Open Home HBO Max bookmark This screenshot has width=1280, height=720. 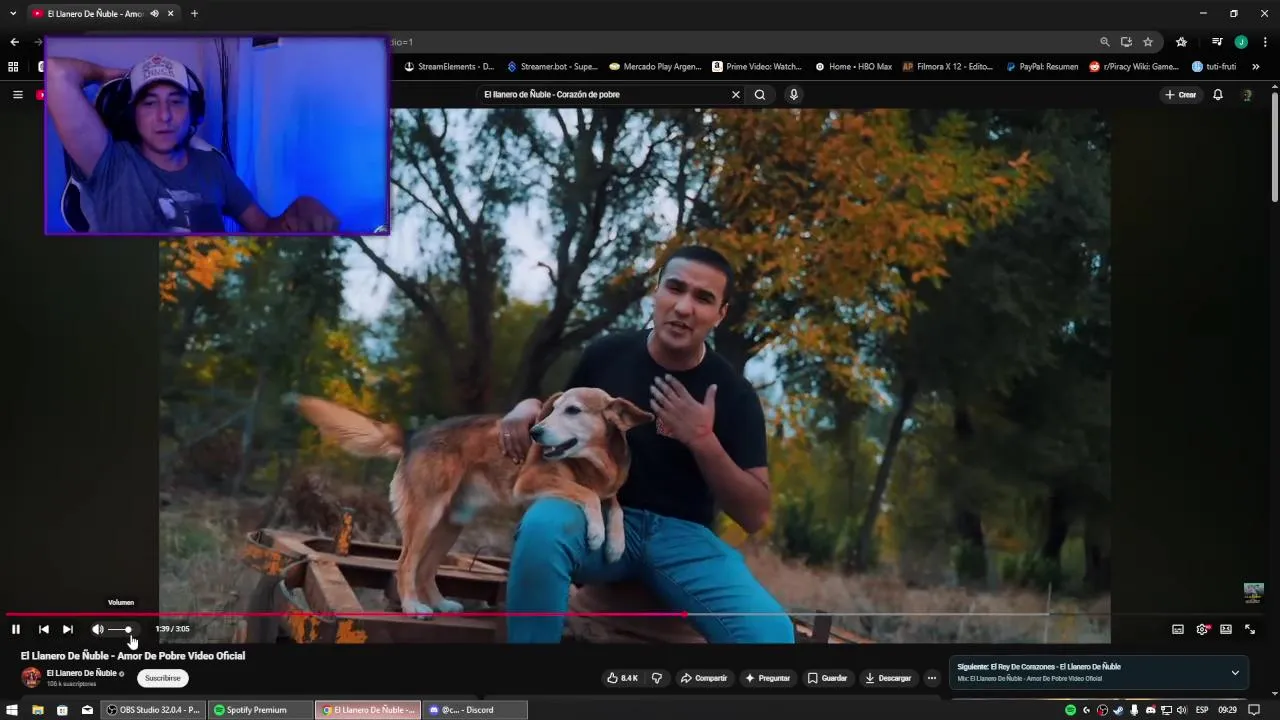[x=853, y=67]
